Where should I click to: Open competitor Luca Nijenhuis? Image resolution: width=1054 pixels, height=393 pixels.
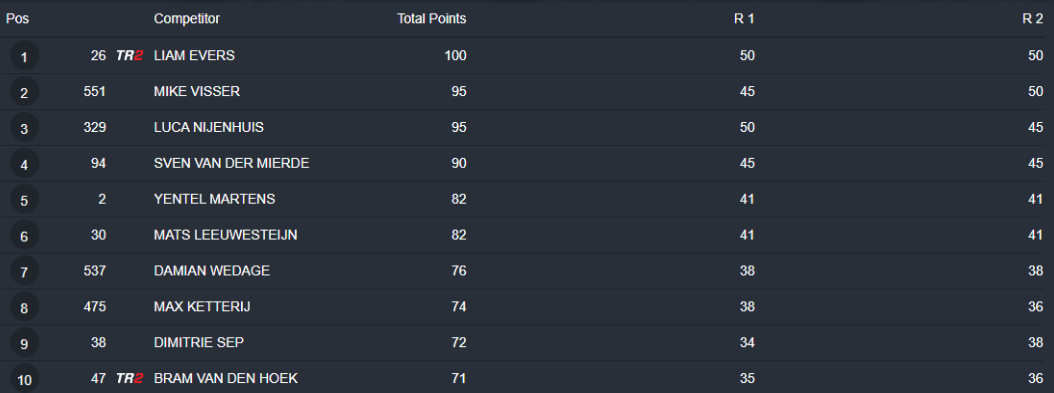pos(207,128)
